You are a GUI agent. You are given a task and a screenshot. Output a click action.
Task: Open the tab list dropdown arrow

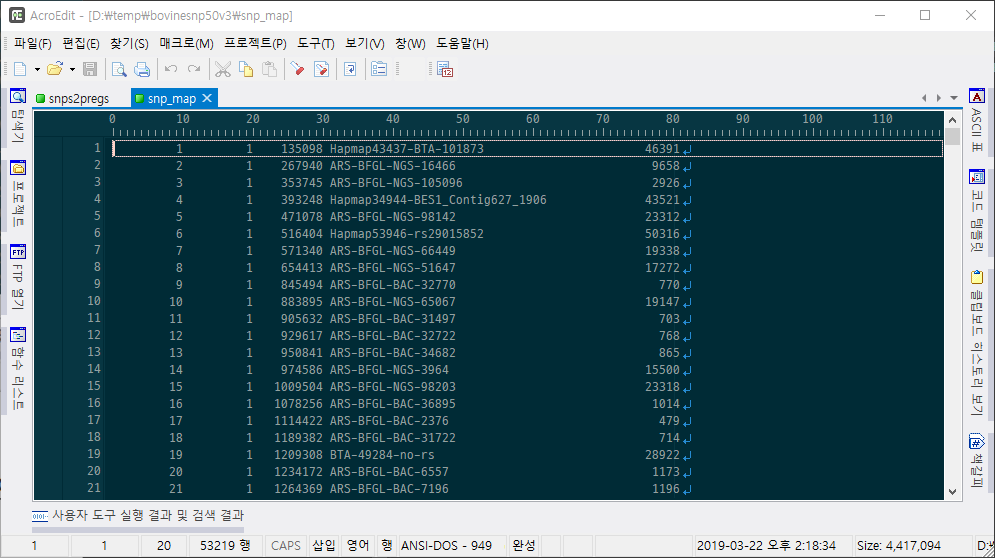point(954,98)
